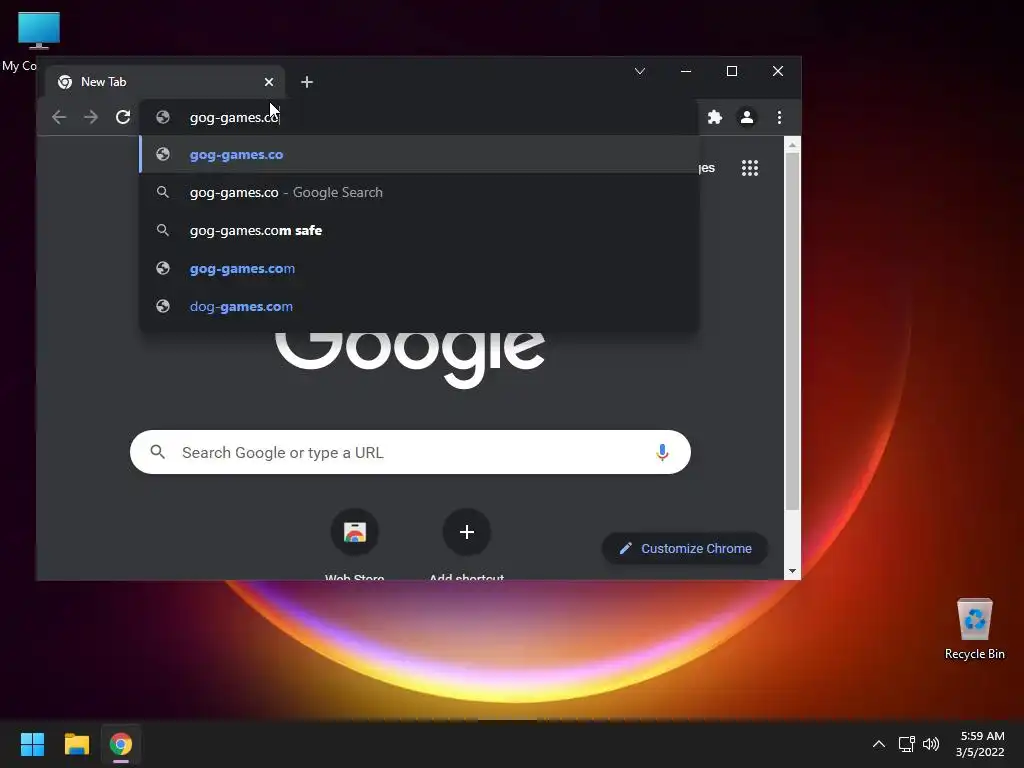Viewport: 1024px width, 768px height.
Task: Open File Explorer from taskbar
Action: coord(76,744)
